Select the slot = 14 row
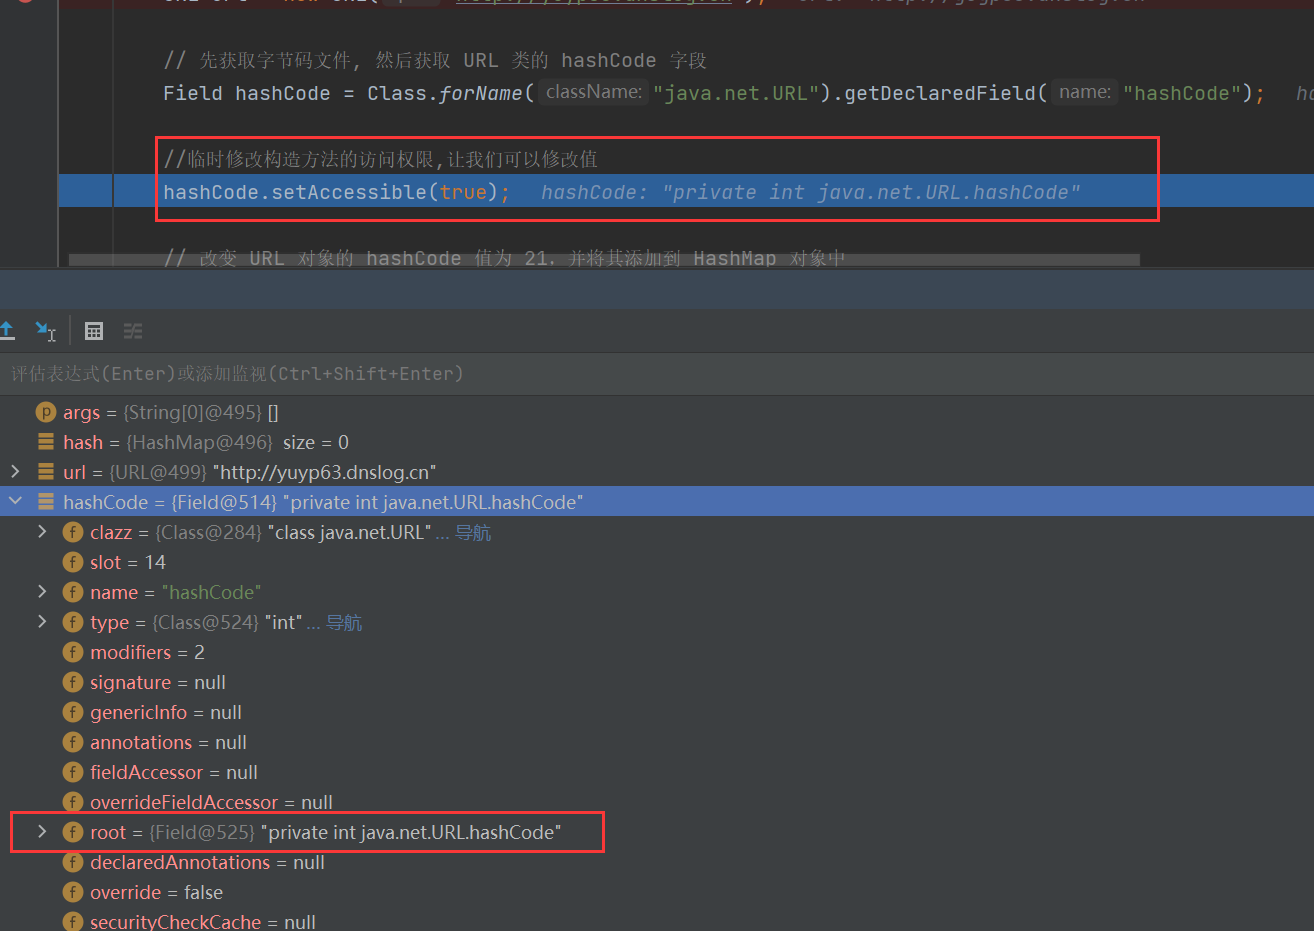 coord(657,562)
